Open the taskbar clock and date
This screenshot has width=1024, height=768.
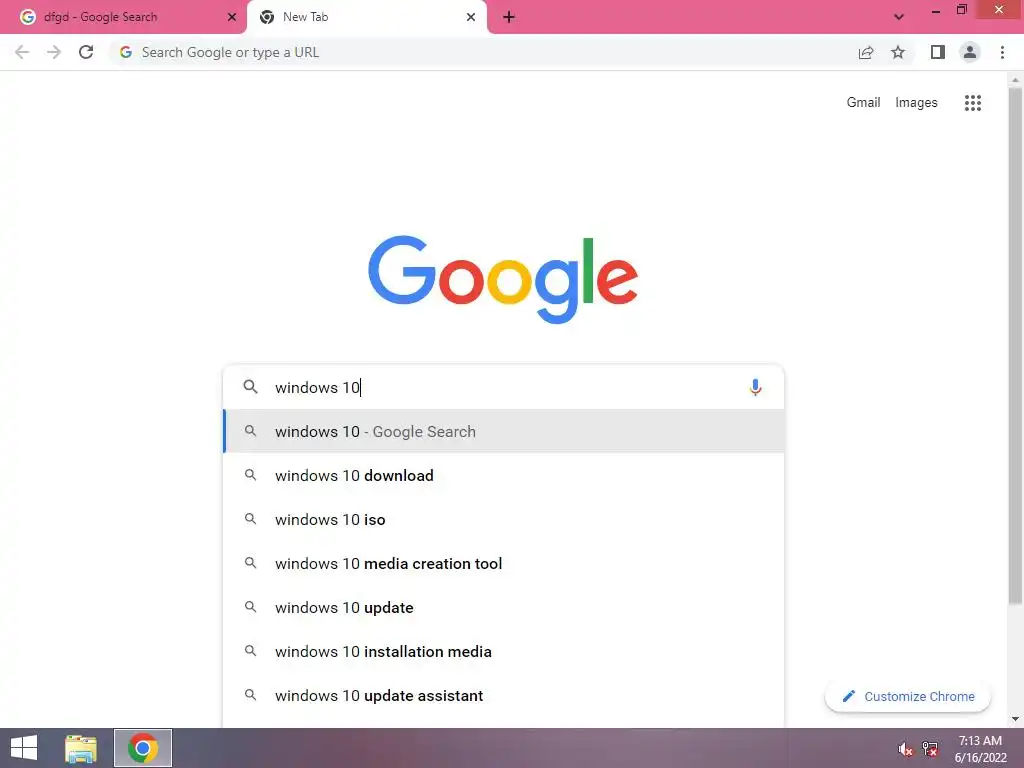tap(980, 749)
